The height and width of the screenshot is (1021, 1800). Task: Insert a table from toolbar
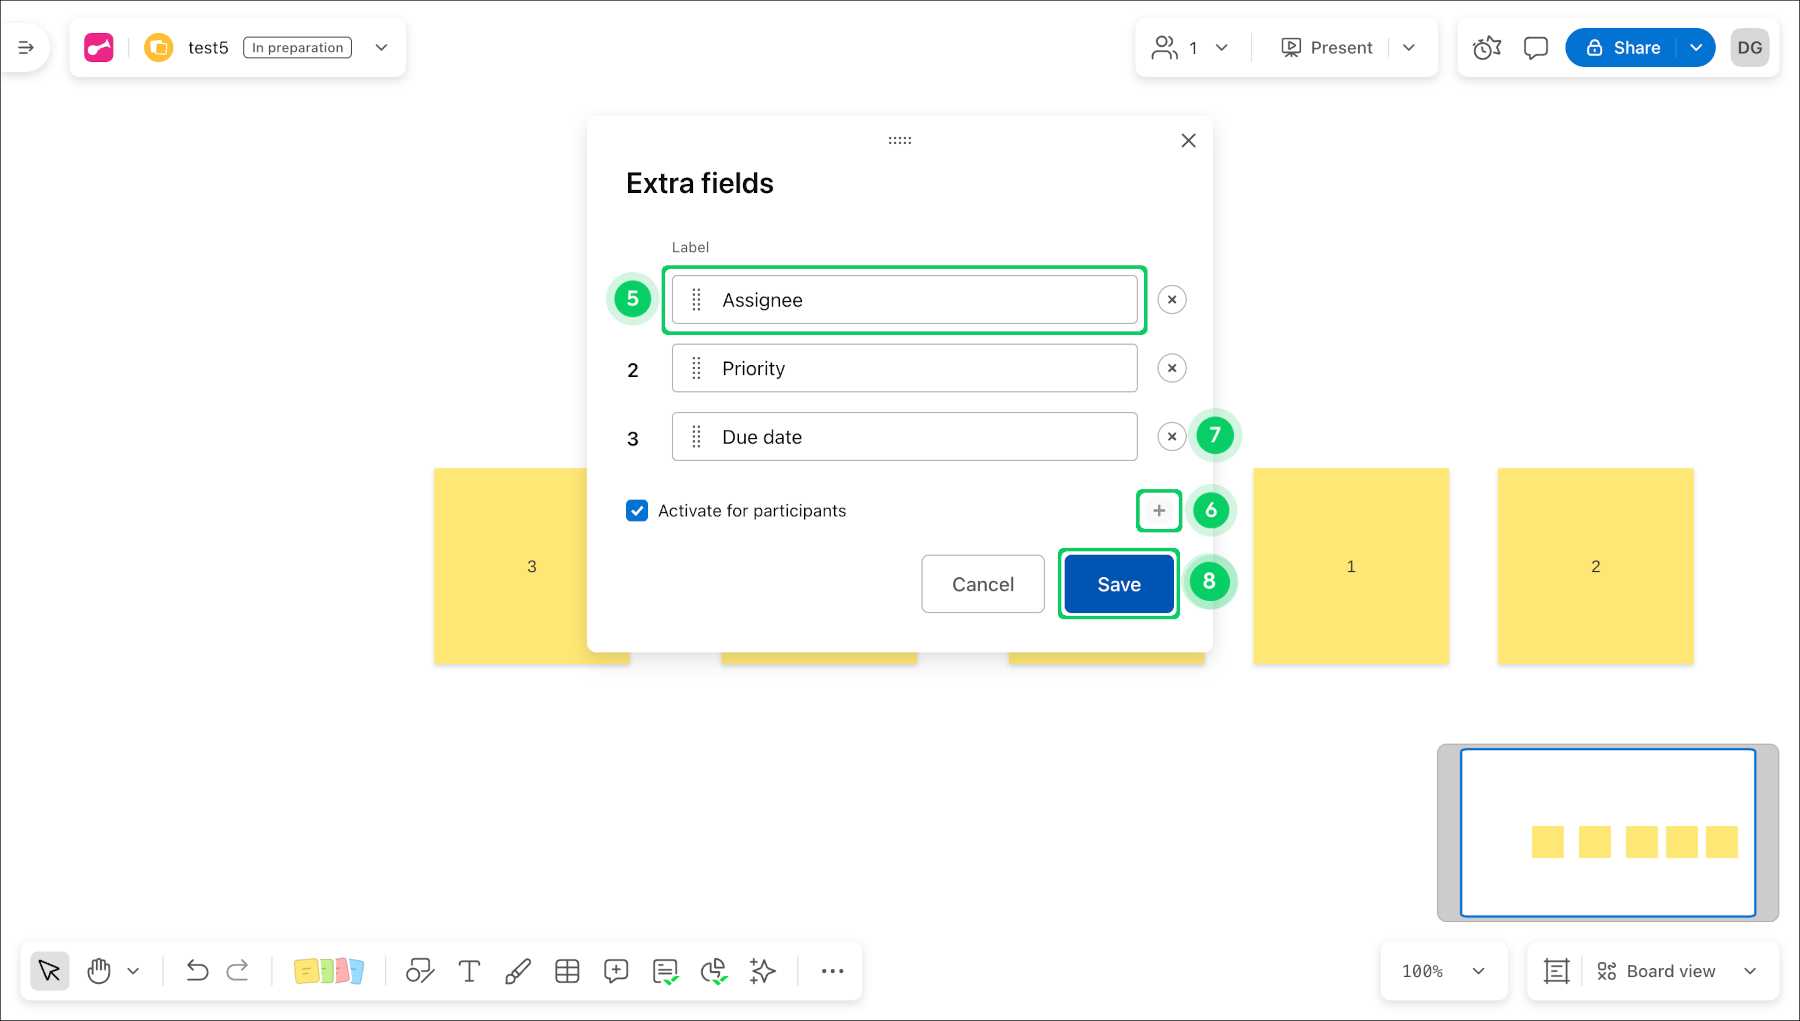(567, 971)
